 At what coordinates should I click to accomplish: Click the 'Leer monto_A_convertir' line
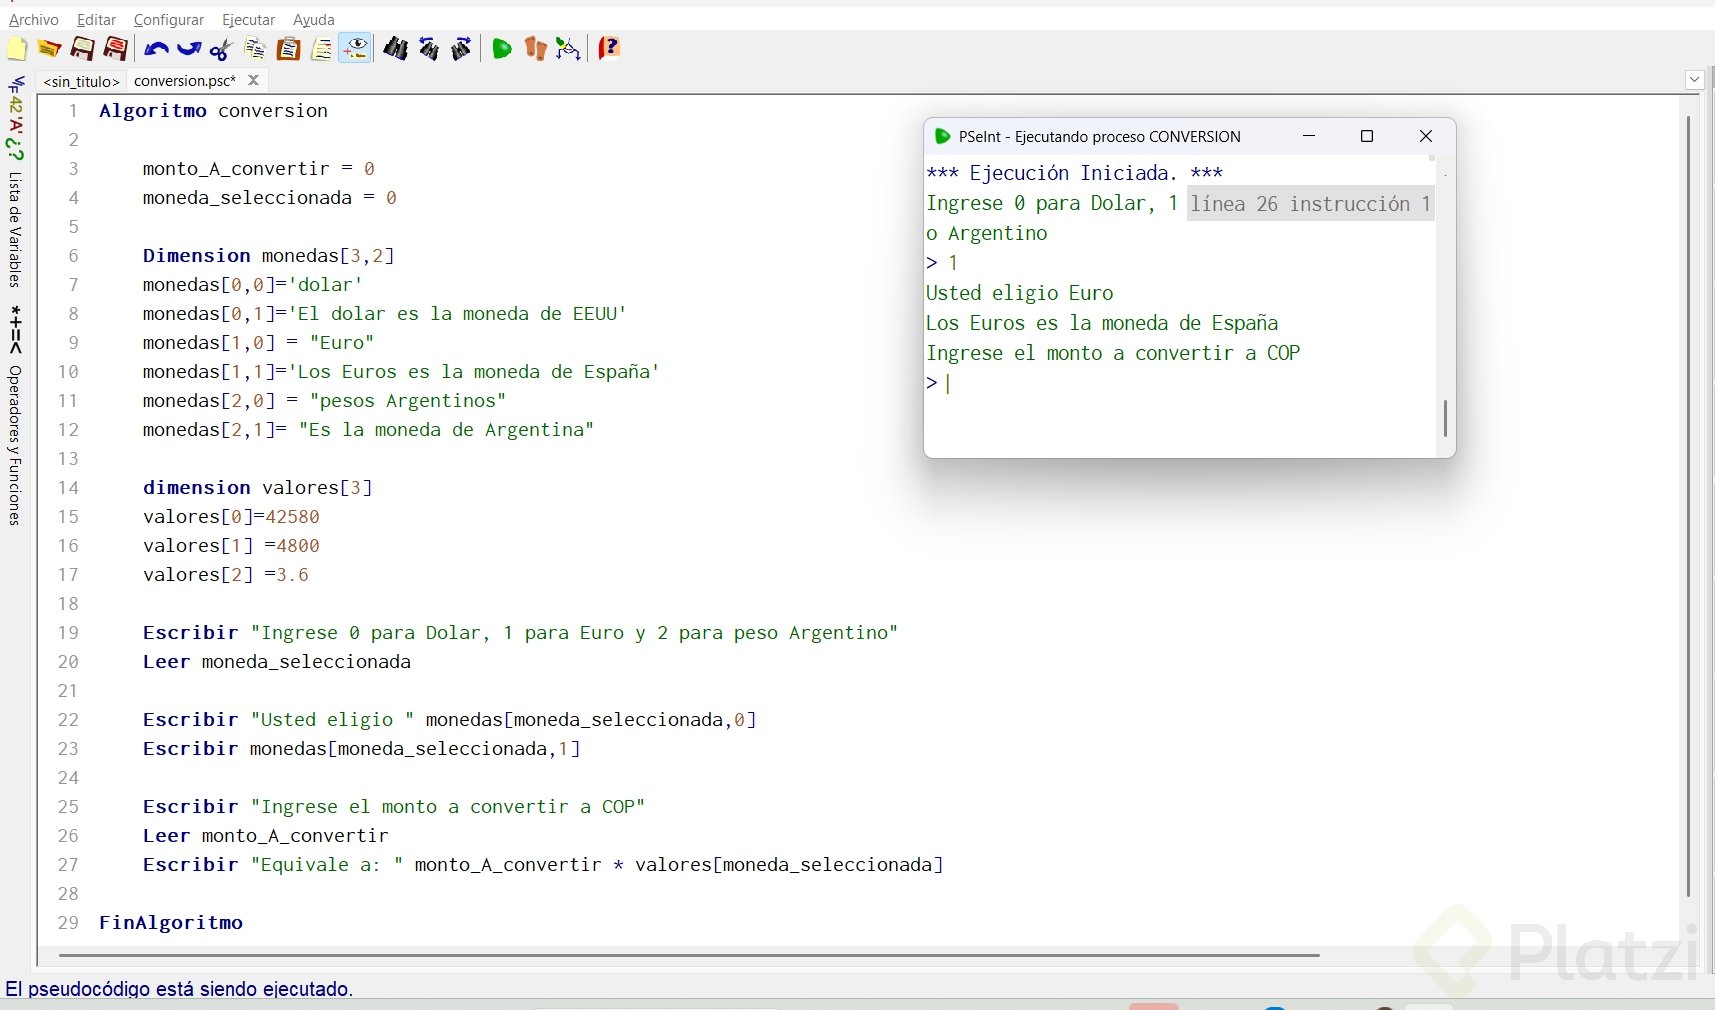266,836
